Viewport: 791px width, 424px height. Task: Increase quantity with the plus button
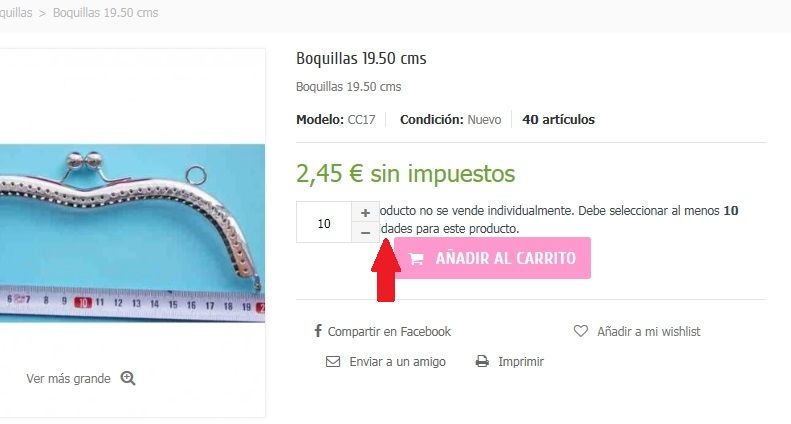(x=365, y=213)
